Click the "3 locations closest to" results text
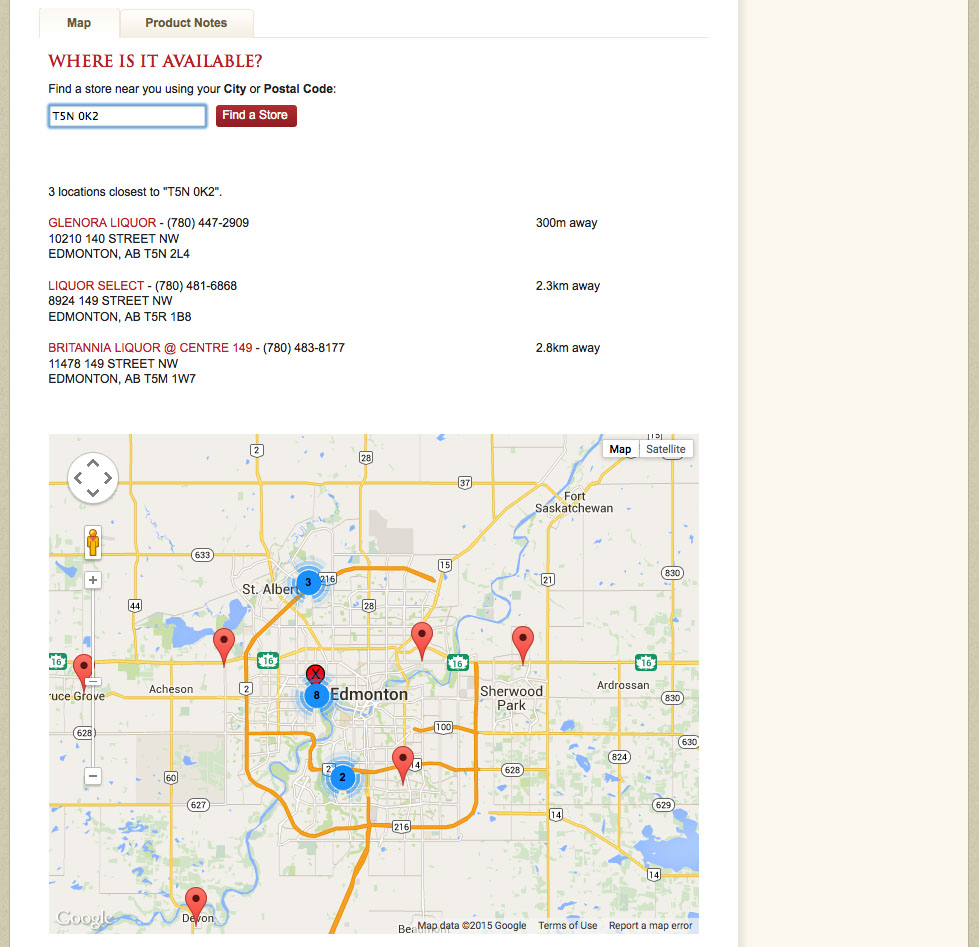The image size is (979, 947). pos(135,192)
